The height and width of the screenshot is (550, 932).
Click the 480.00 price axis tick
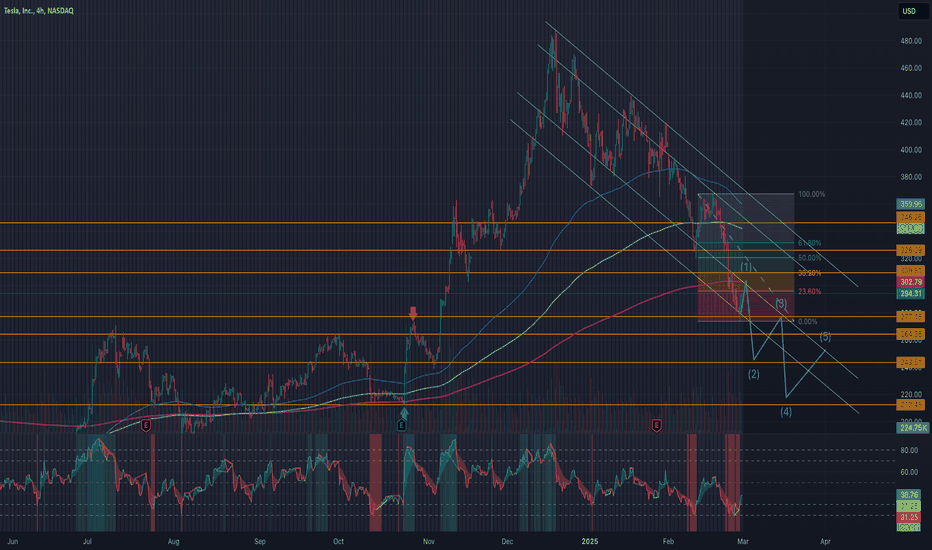pos(911,41)
